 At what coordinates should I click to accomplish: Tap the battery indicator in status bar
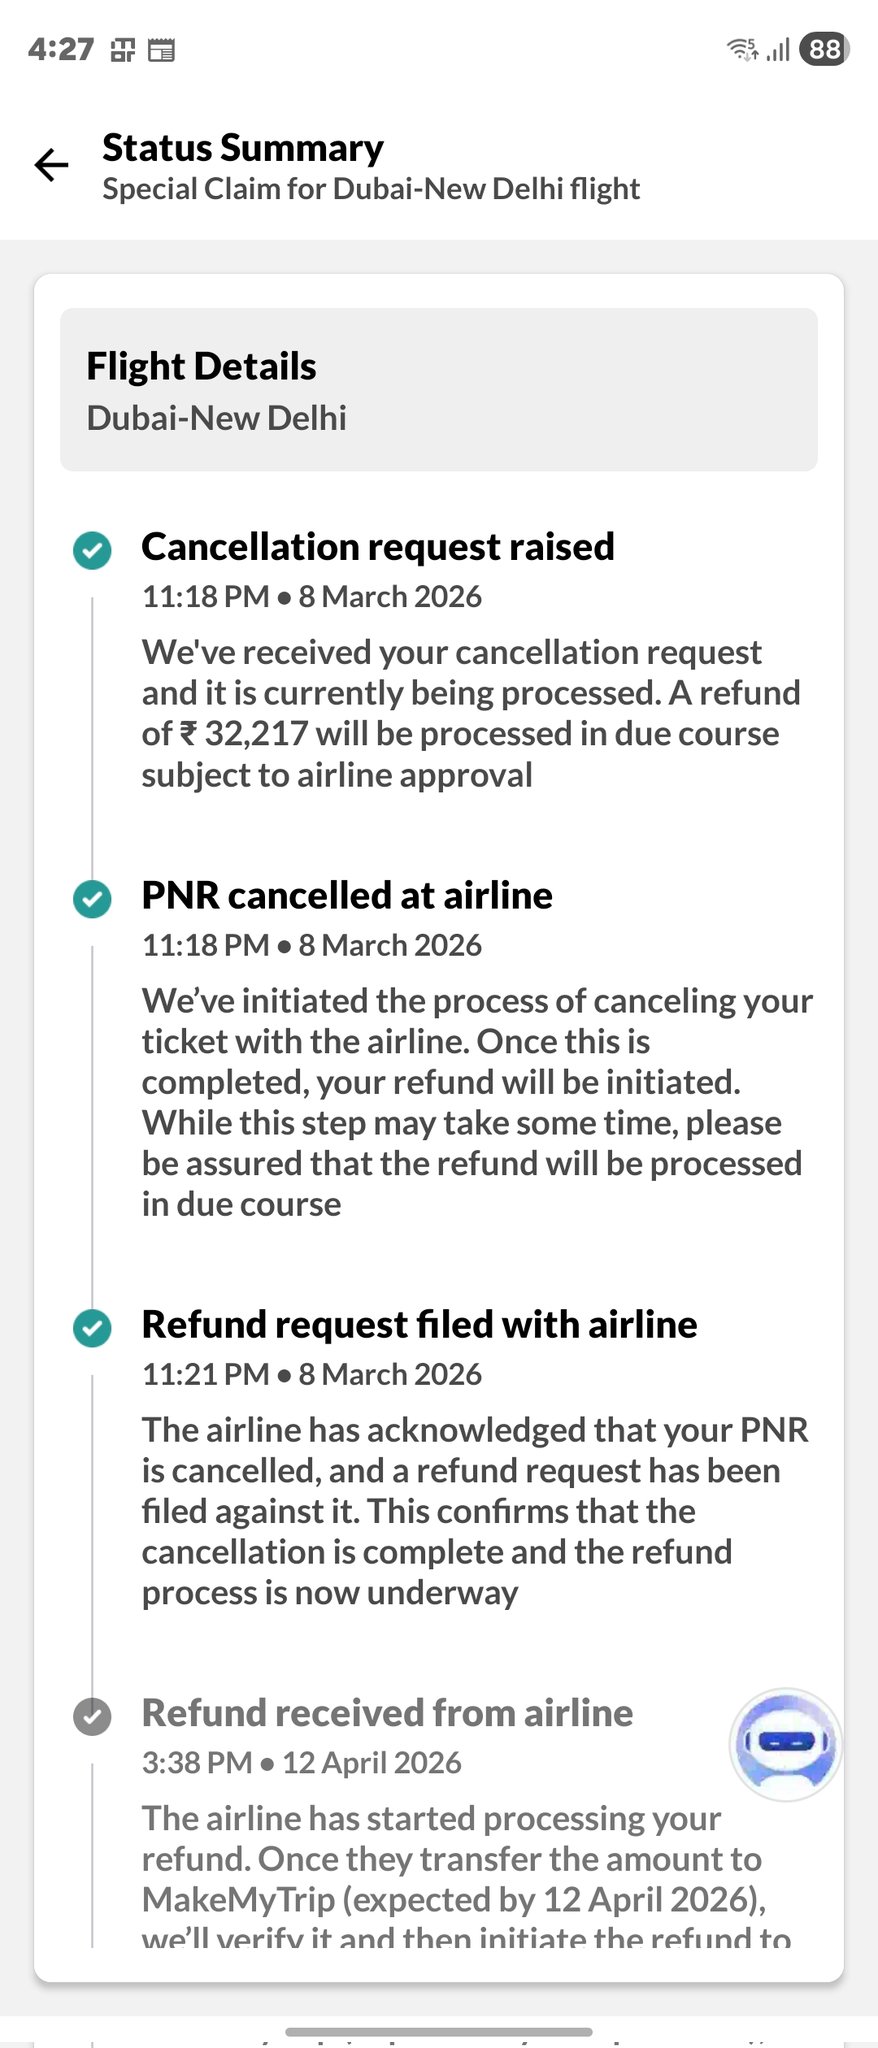[x=824, y=49]
